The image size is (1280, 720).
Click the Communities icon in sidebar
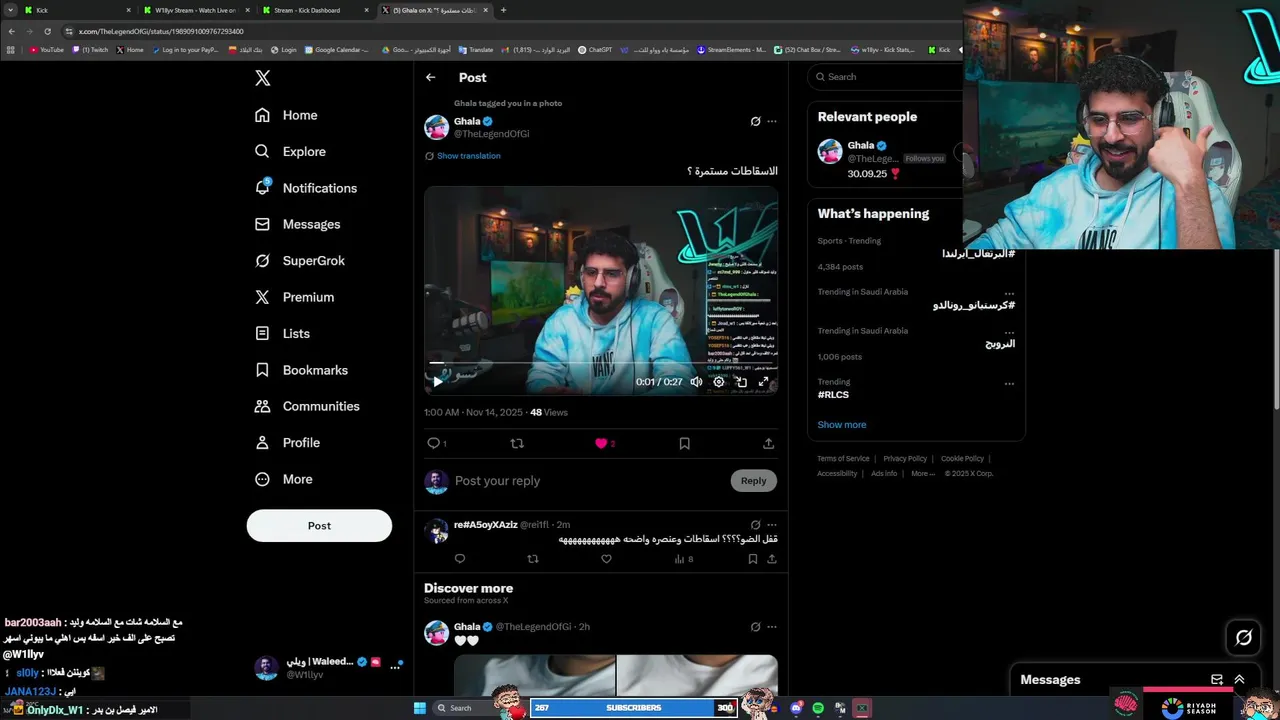click(x=262, y=406)
